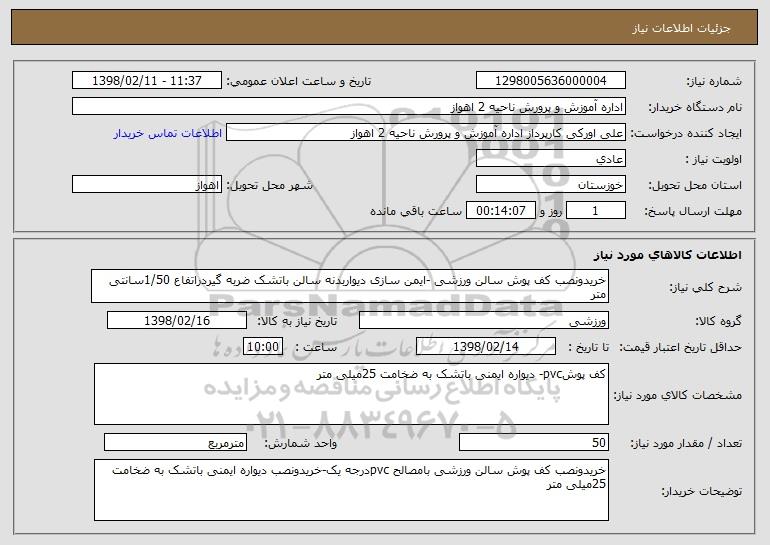This screenshot has height=545, width=770.
Task: Click the شهر محل تحویل field اهواز
Action: point(147,184)
